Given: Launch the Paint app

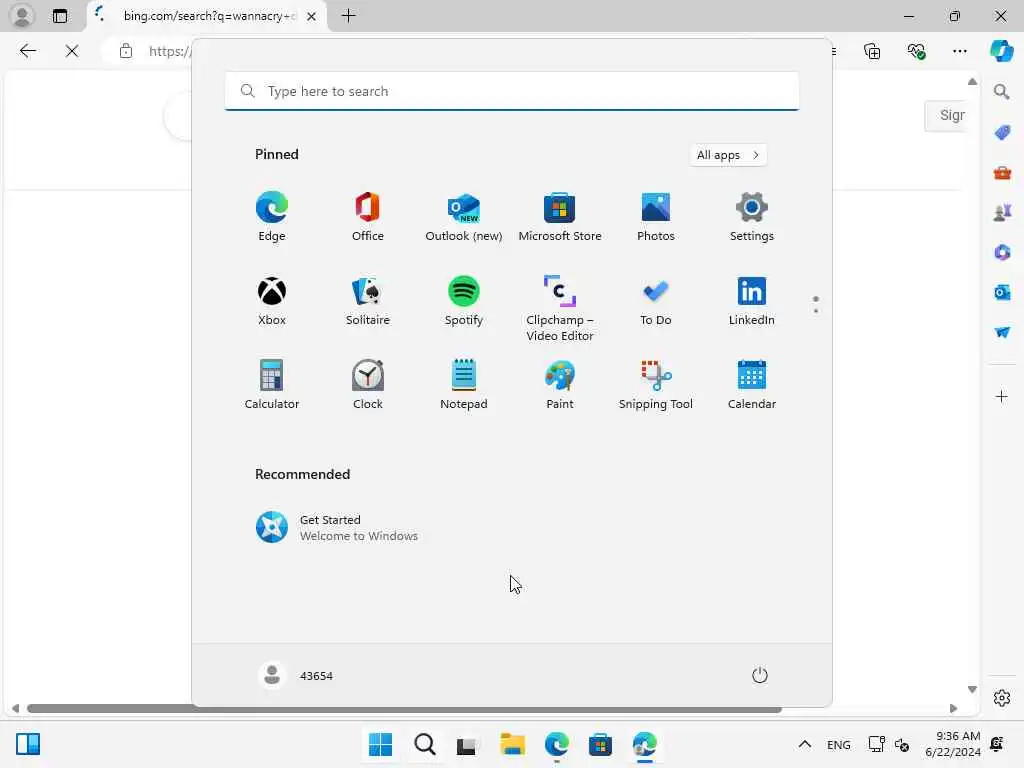Looking at the screenshot, I should point(560,385).
